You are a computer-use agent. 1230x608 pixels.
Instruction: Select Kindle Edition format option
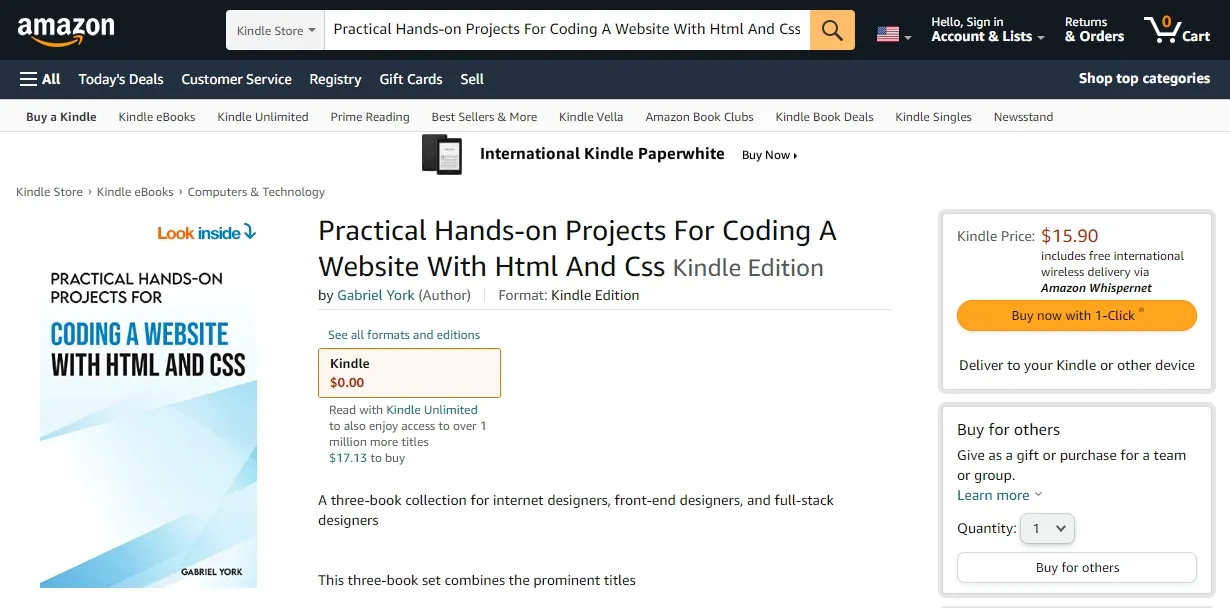598,295
